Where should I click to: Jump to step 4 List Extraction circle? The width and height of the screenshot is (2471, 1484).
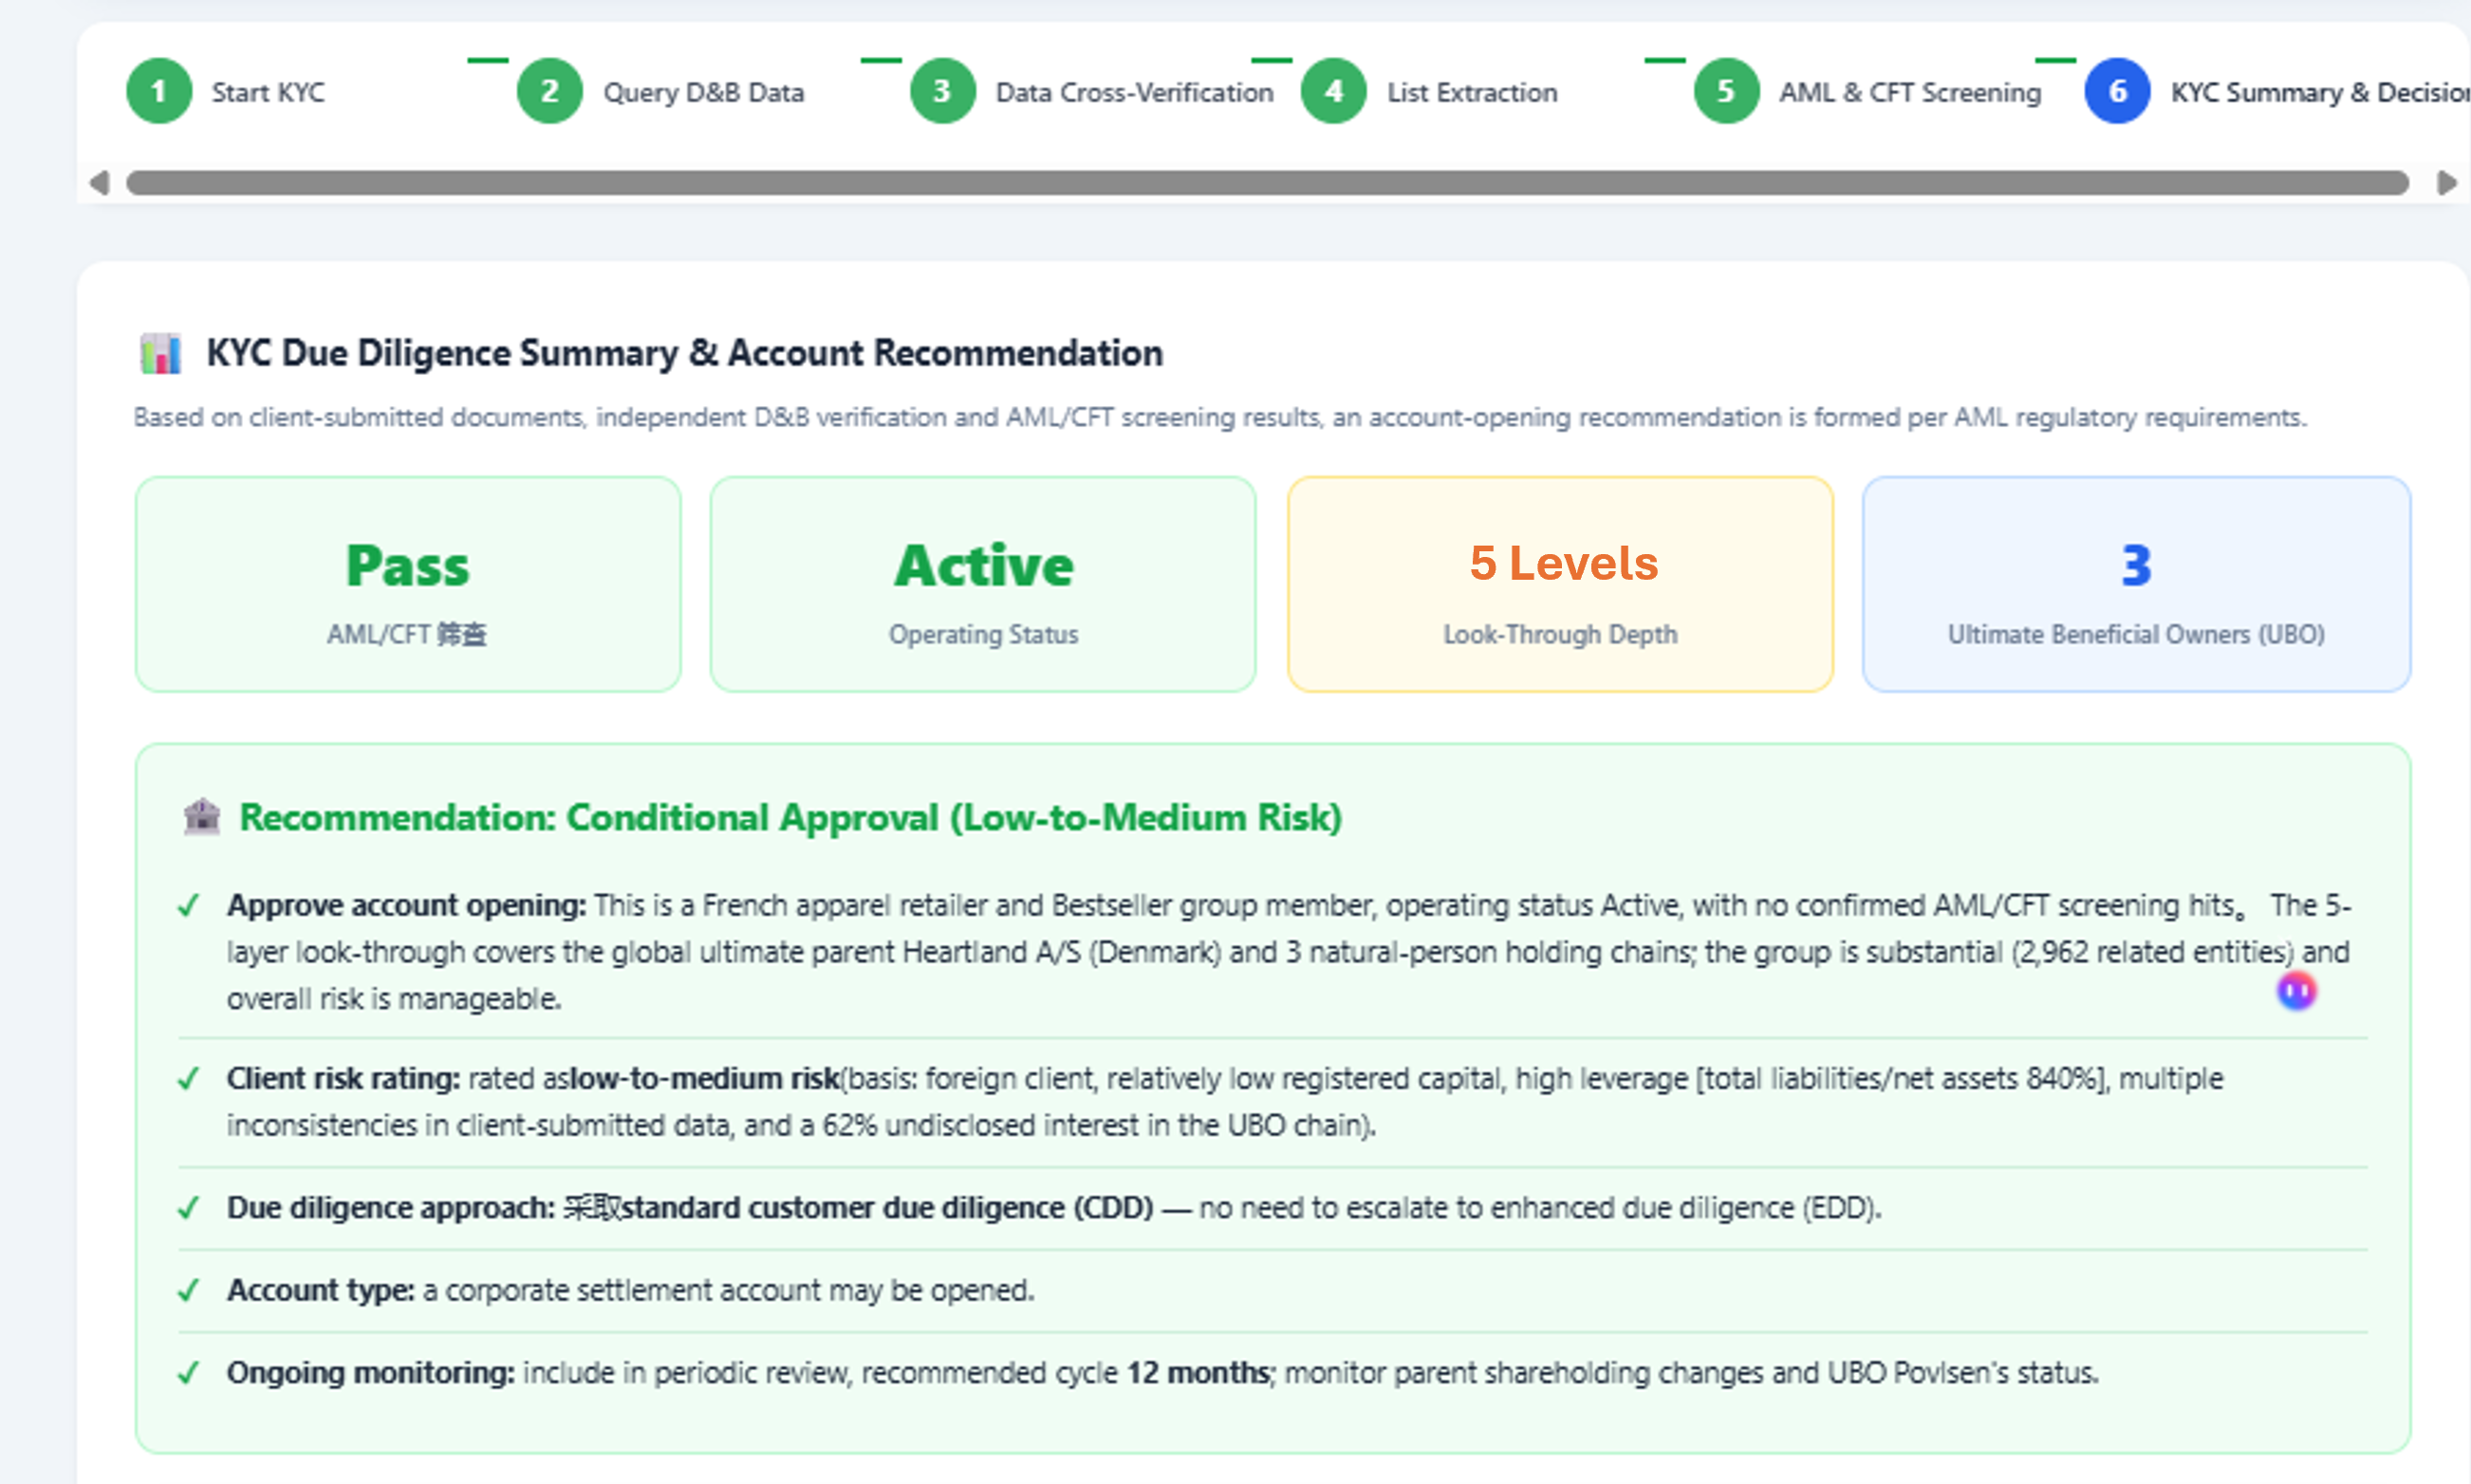[x=1333, y=92]
